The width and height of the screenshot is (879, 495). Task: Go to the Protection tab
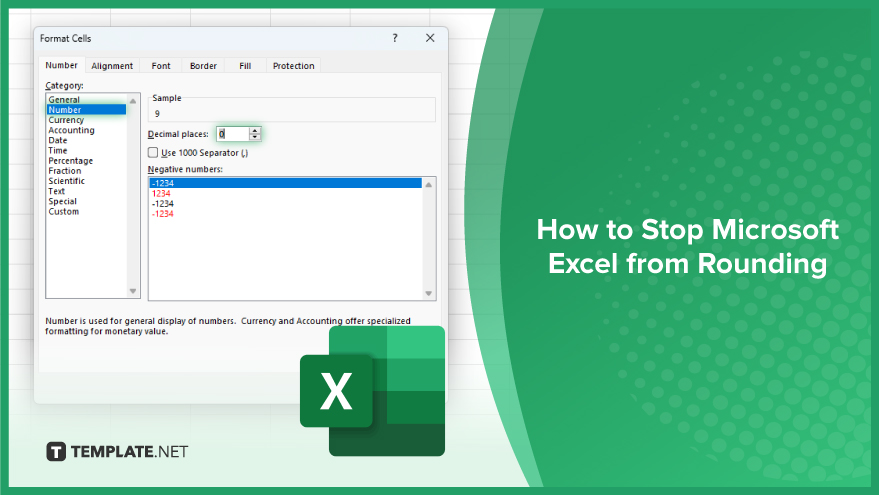tap(293, 66)
